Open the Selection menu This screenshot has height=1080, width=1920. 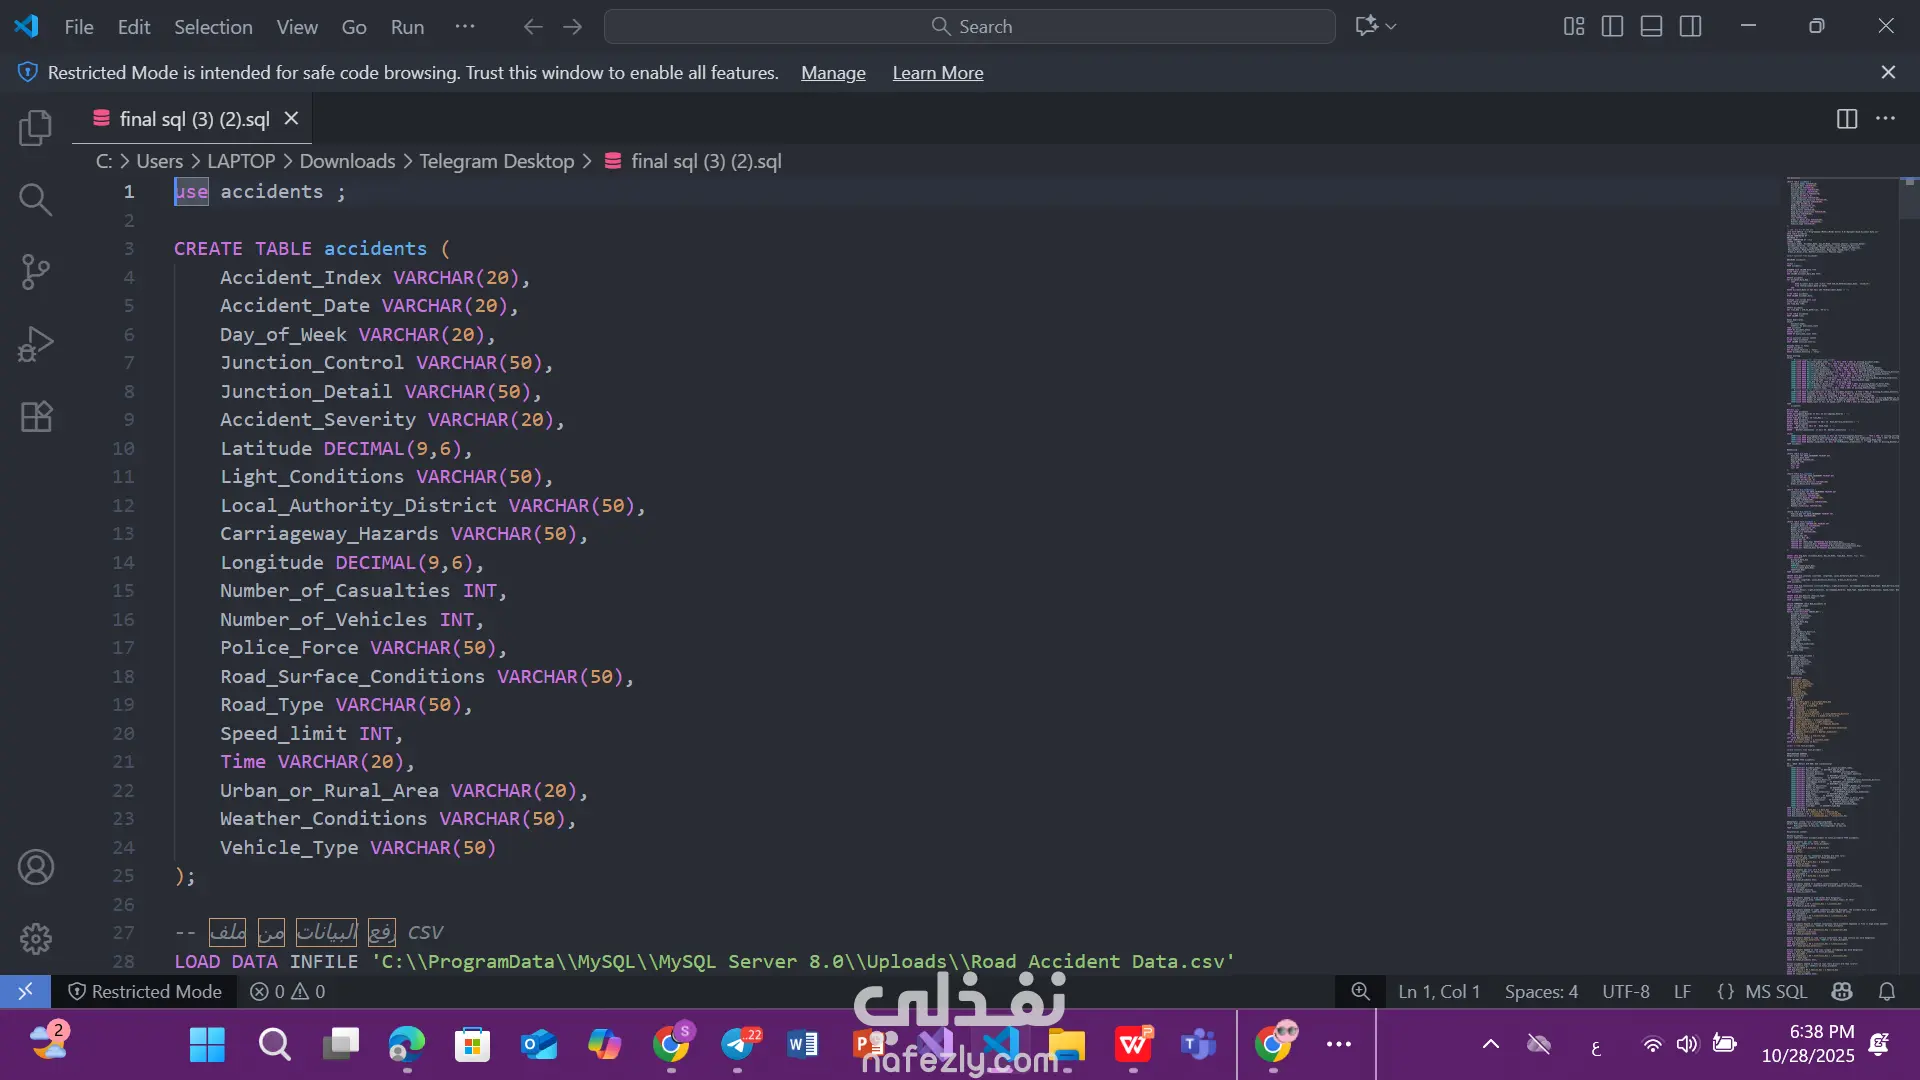(213, 27)
